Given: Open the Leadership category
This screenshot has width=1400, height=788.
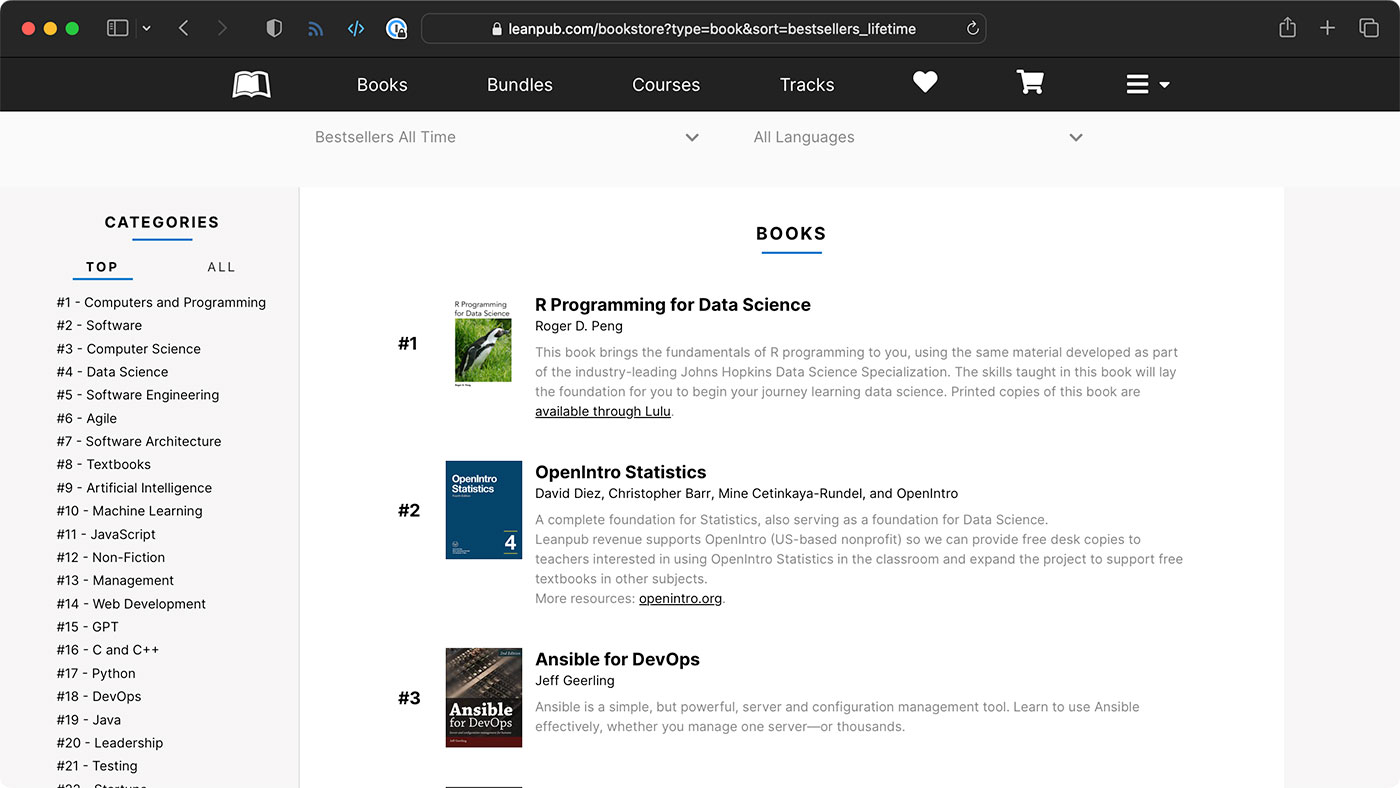Looking at the screenshot, I should (x=109, y=743).
